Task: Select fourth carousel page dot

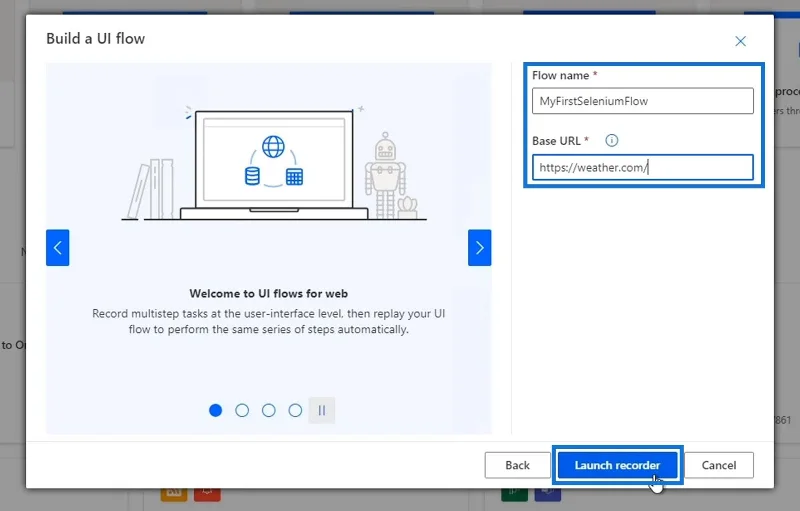Action: pos(295,411)
